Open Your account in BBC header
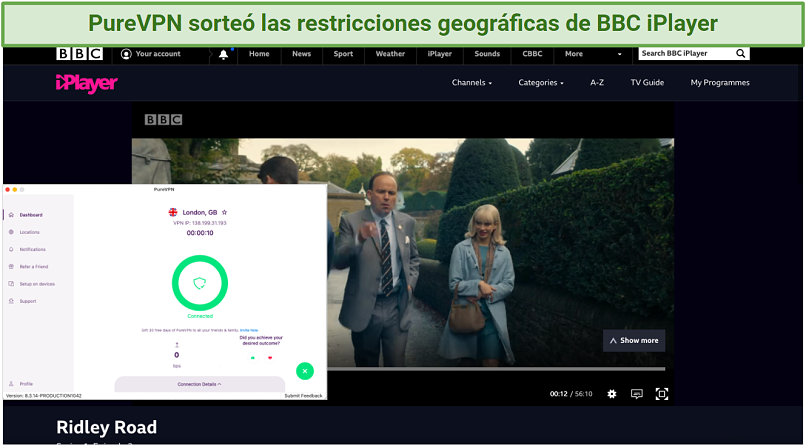The image size is (806, 446). 151,53
